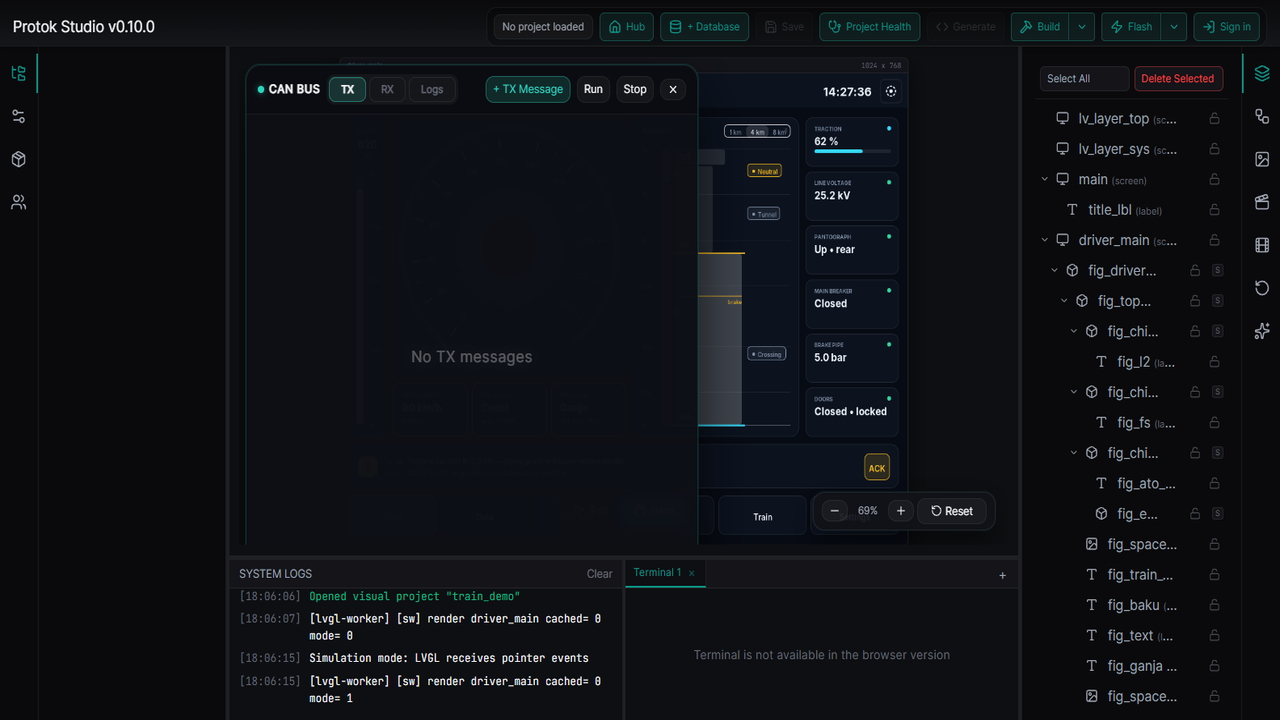Open the clapperboard animation panel

[x=1262, y=202]
